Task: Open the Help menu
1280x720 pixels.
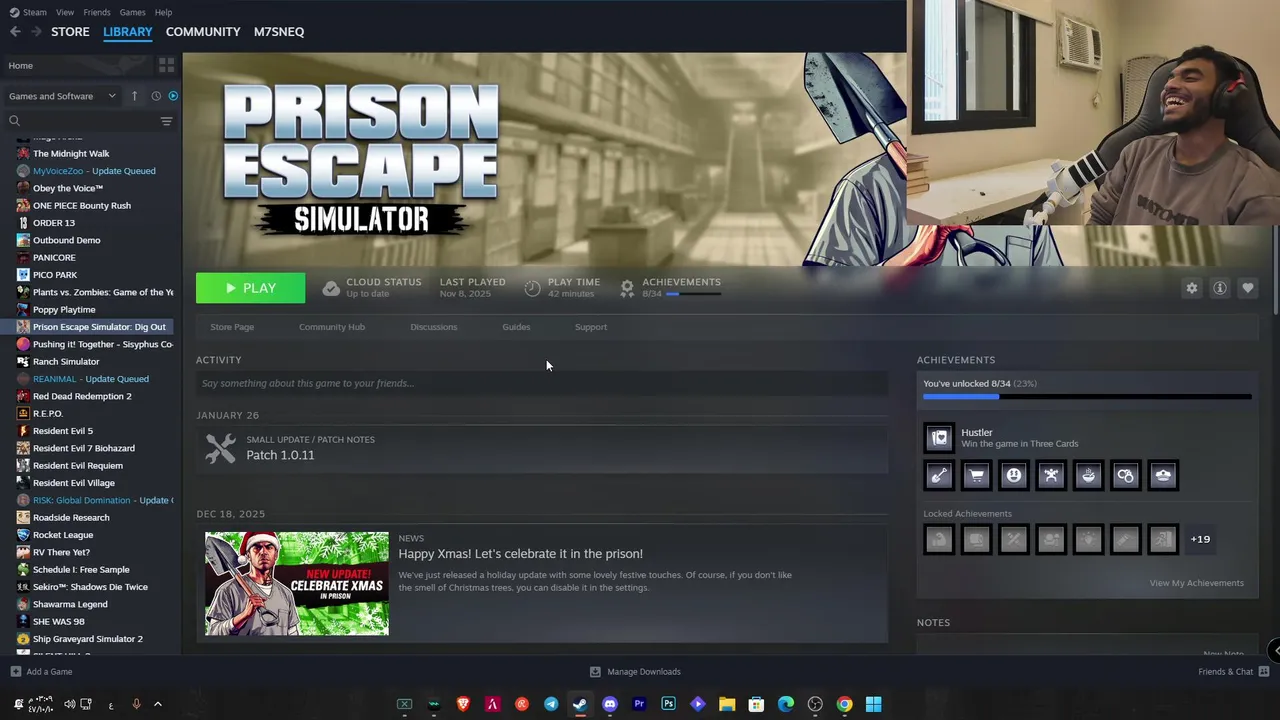Action: (x=163, y=12)
